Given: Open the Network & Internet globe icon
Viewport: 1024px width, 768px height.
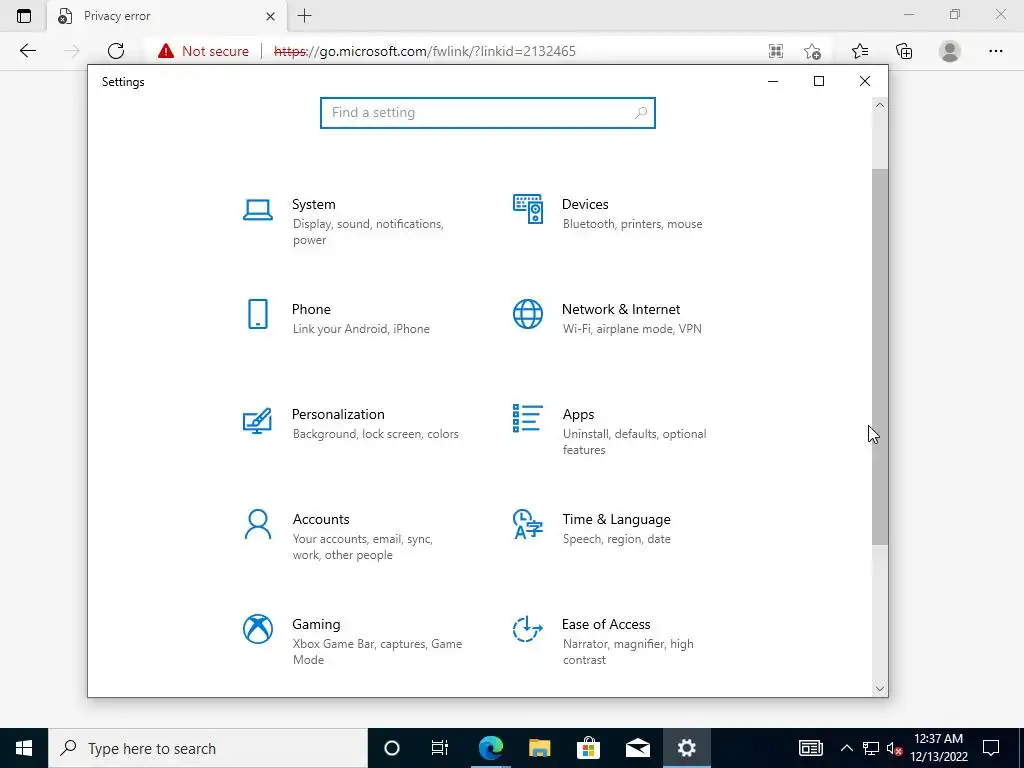Looking at the screenshot, I should pos(528,314).
